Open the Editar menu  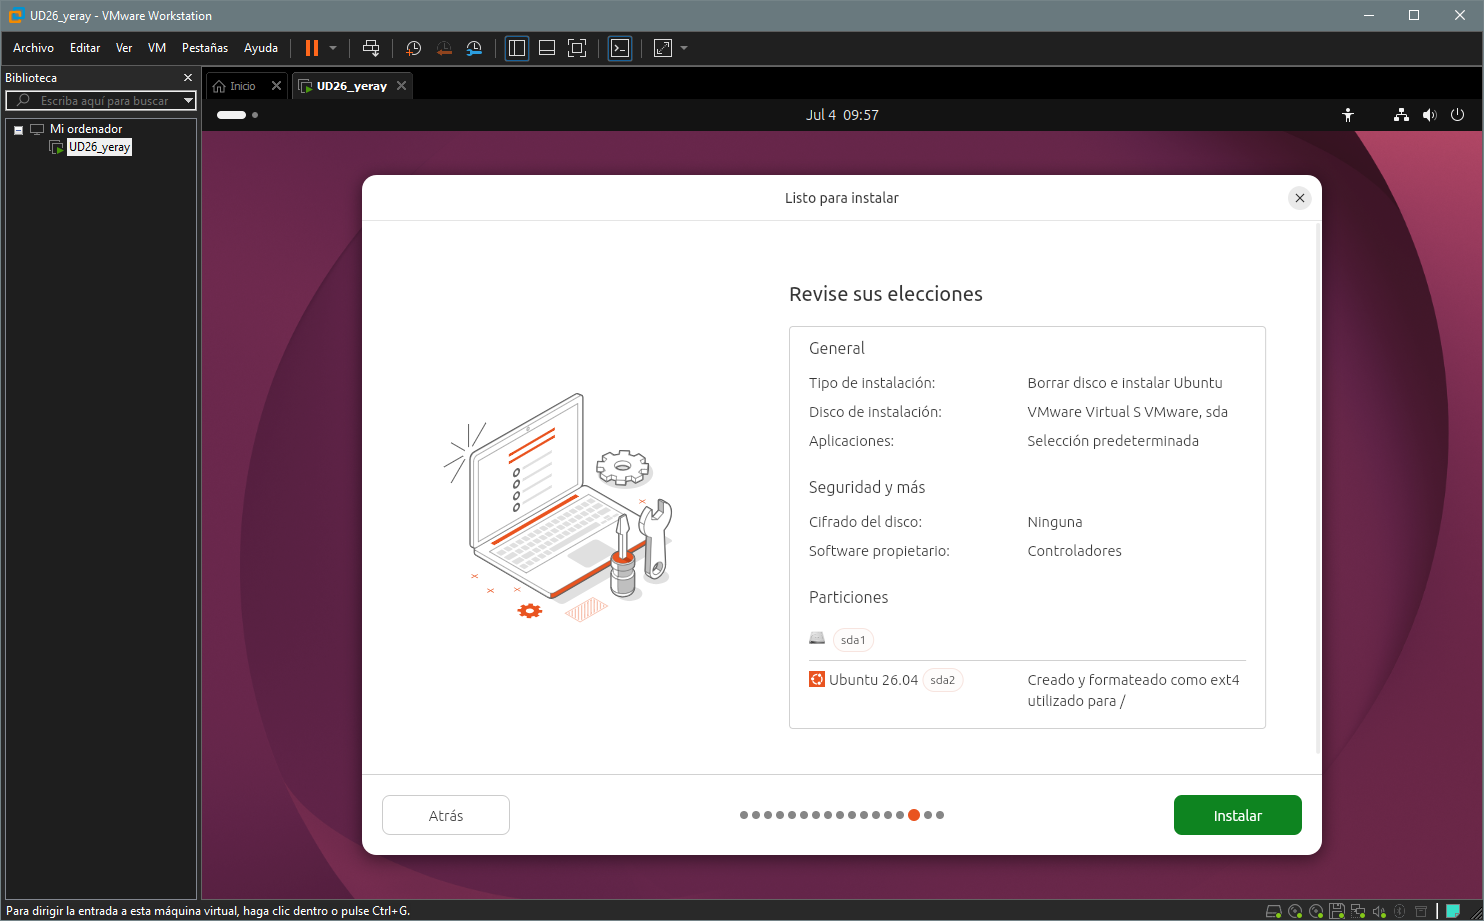click(x=85, y=48)
